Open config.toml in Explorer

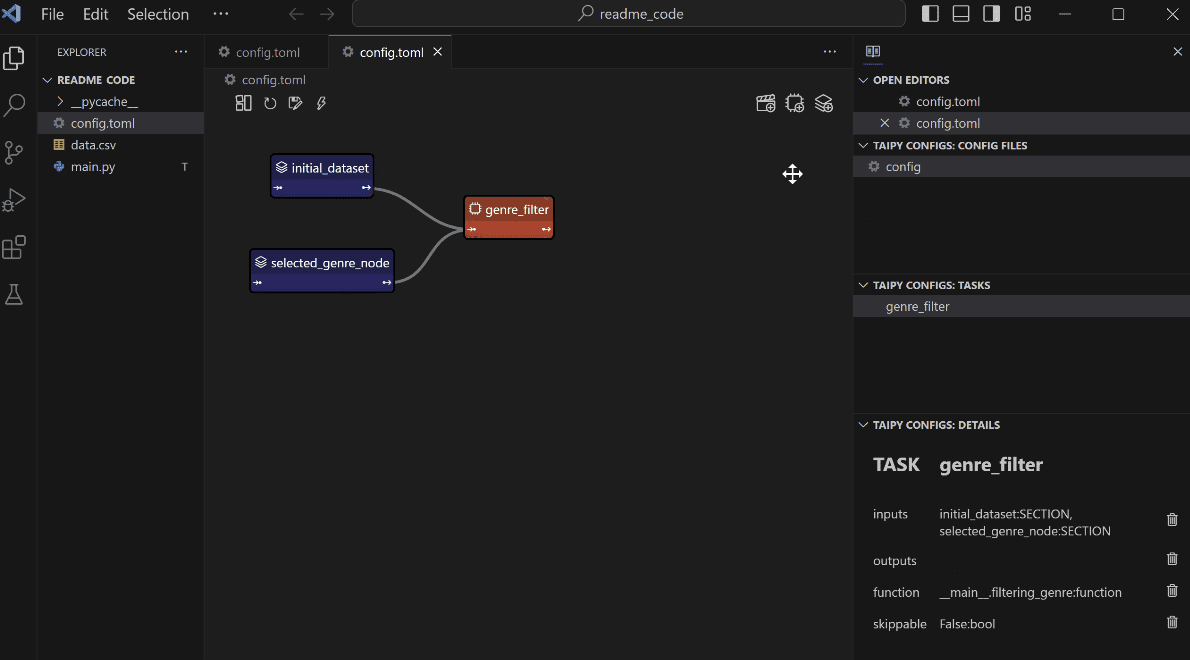pyautogui.click(x=102, y=123)
